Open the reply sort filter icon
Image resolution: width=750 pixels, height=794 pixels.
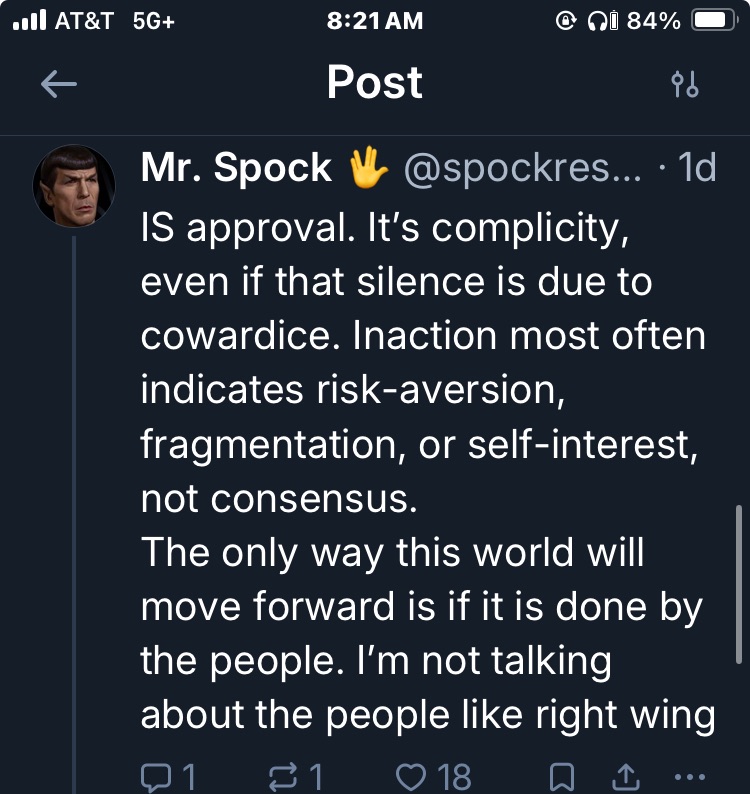[685, 85]
